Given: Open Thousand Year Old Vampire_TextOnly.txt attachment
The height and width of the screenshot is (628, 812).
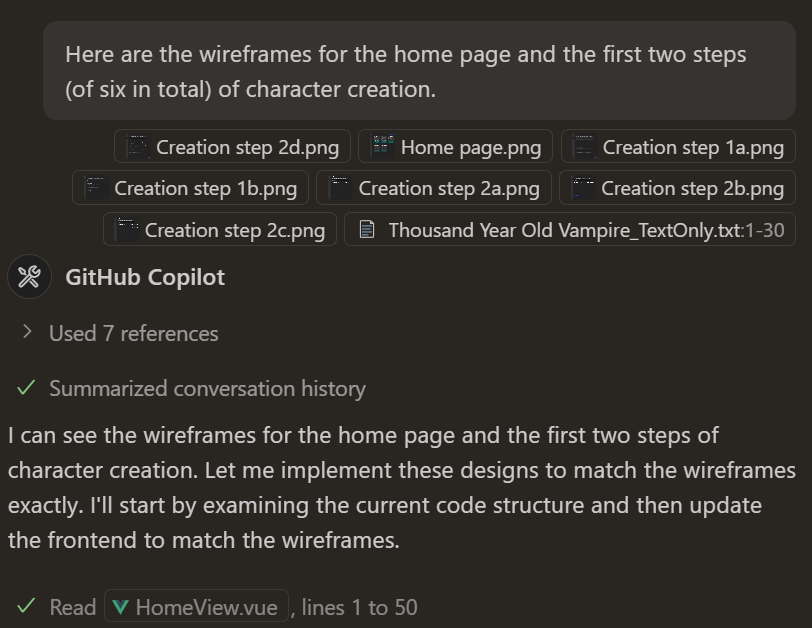Looking at the screenshot, I should click(x=570, y=229).
